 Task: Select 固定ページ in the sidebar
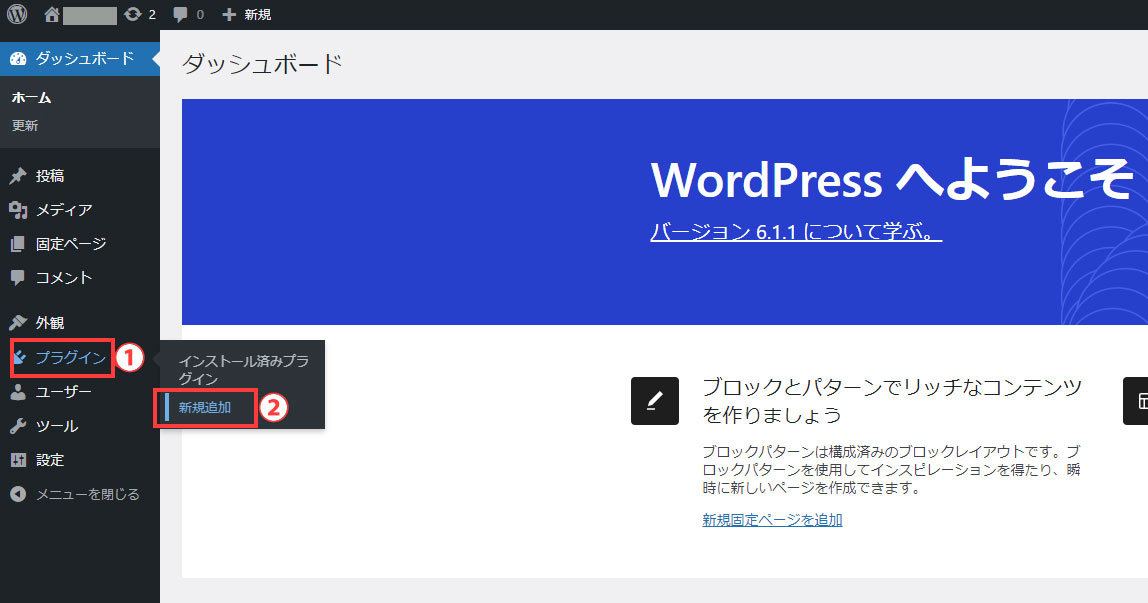click(x=70, y=244)
